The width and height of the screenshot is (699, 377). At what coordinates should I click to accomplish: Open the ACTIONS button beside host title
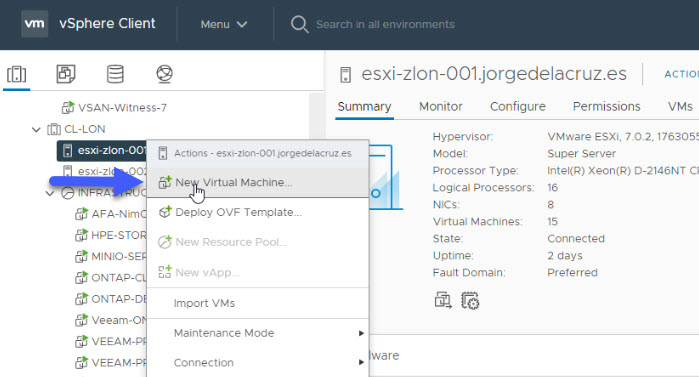(x=682, y=74)
